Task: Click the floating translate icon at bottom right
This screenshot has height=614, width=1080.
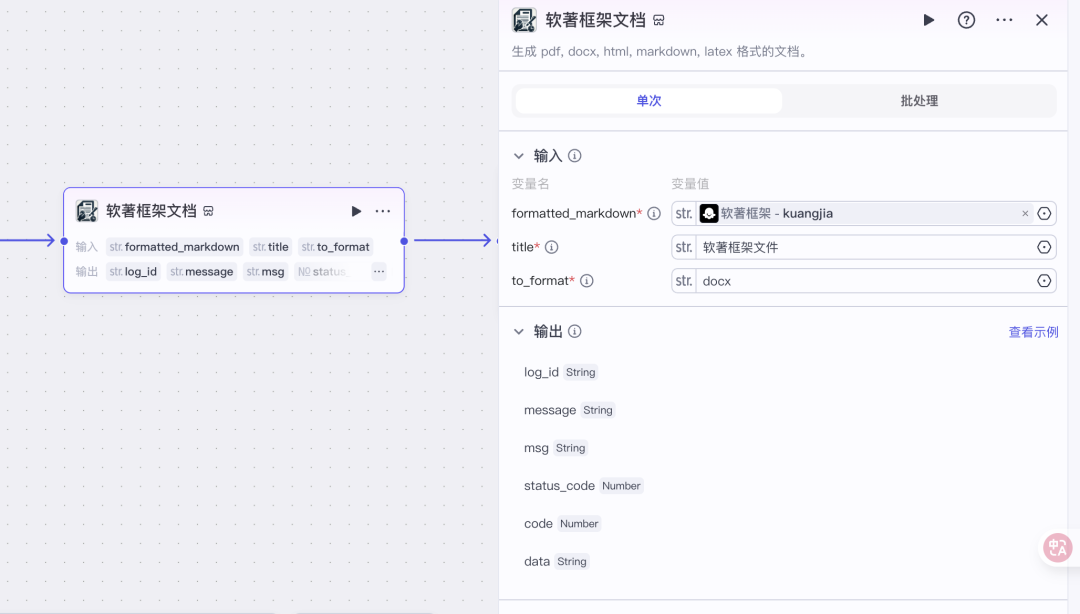Action: click(1057, 548)
